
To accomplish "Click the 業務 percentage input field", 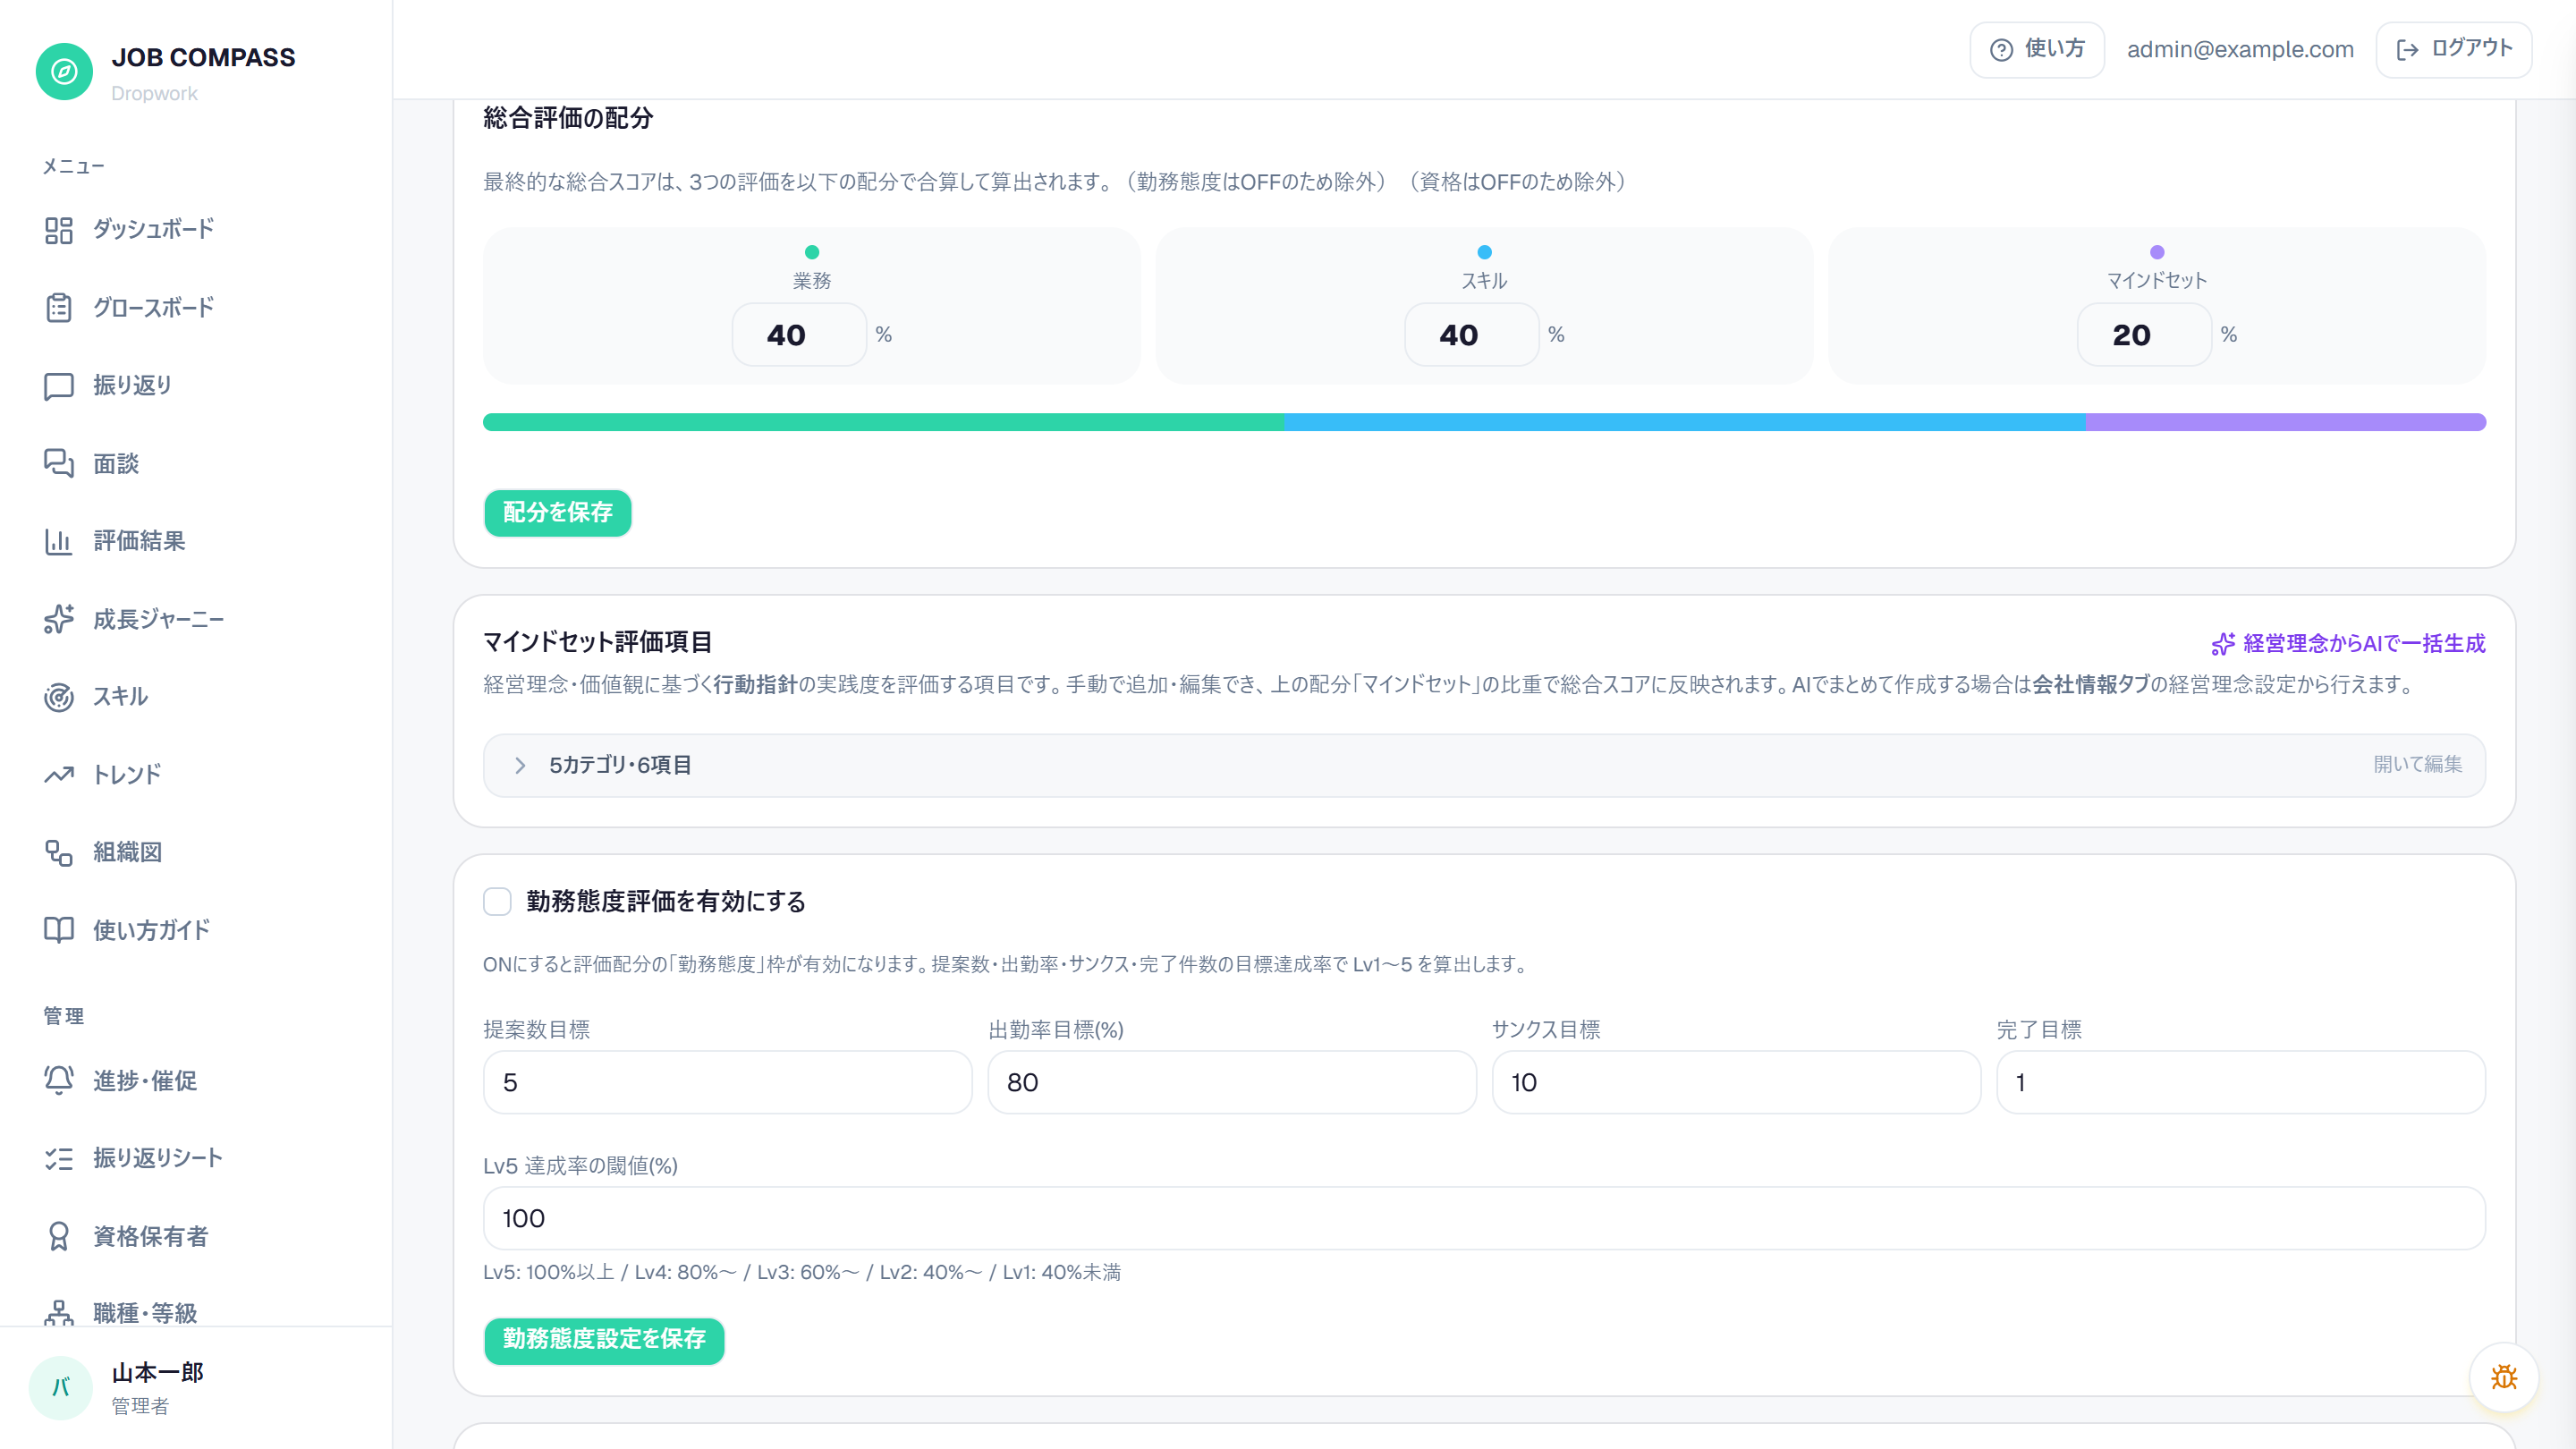I will tap(799, 335).
